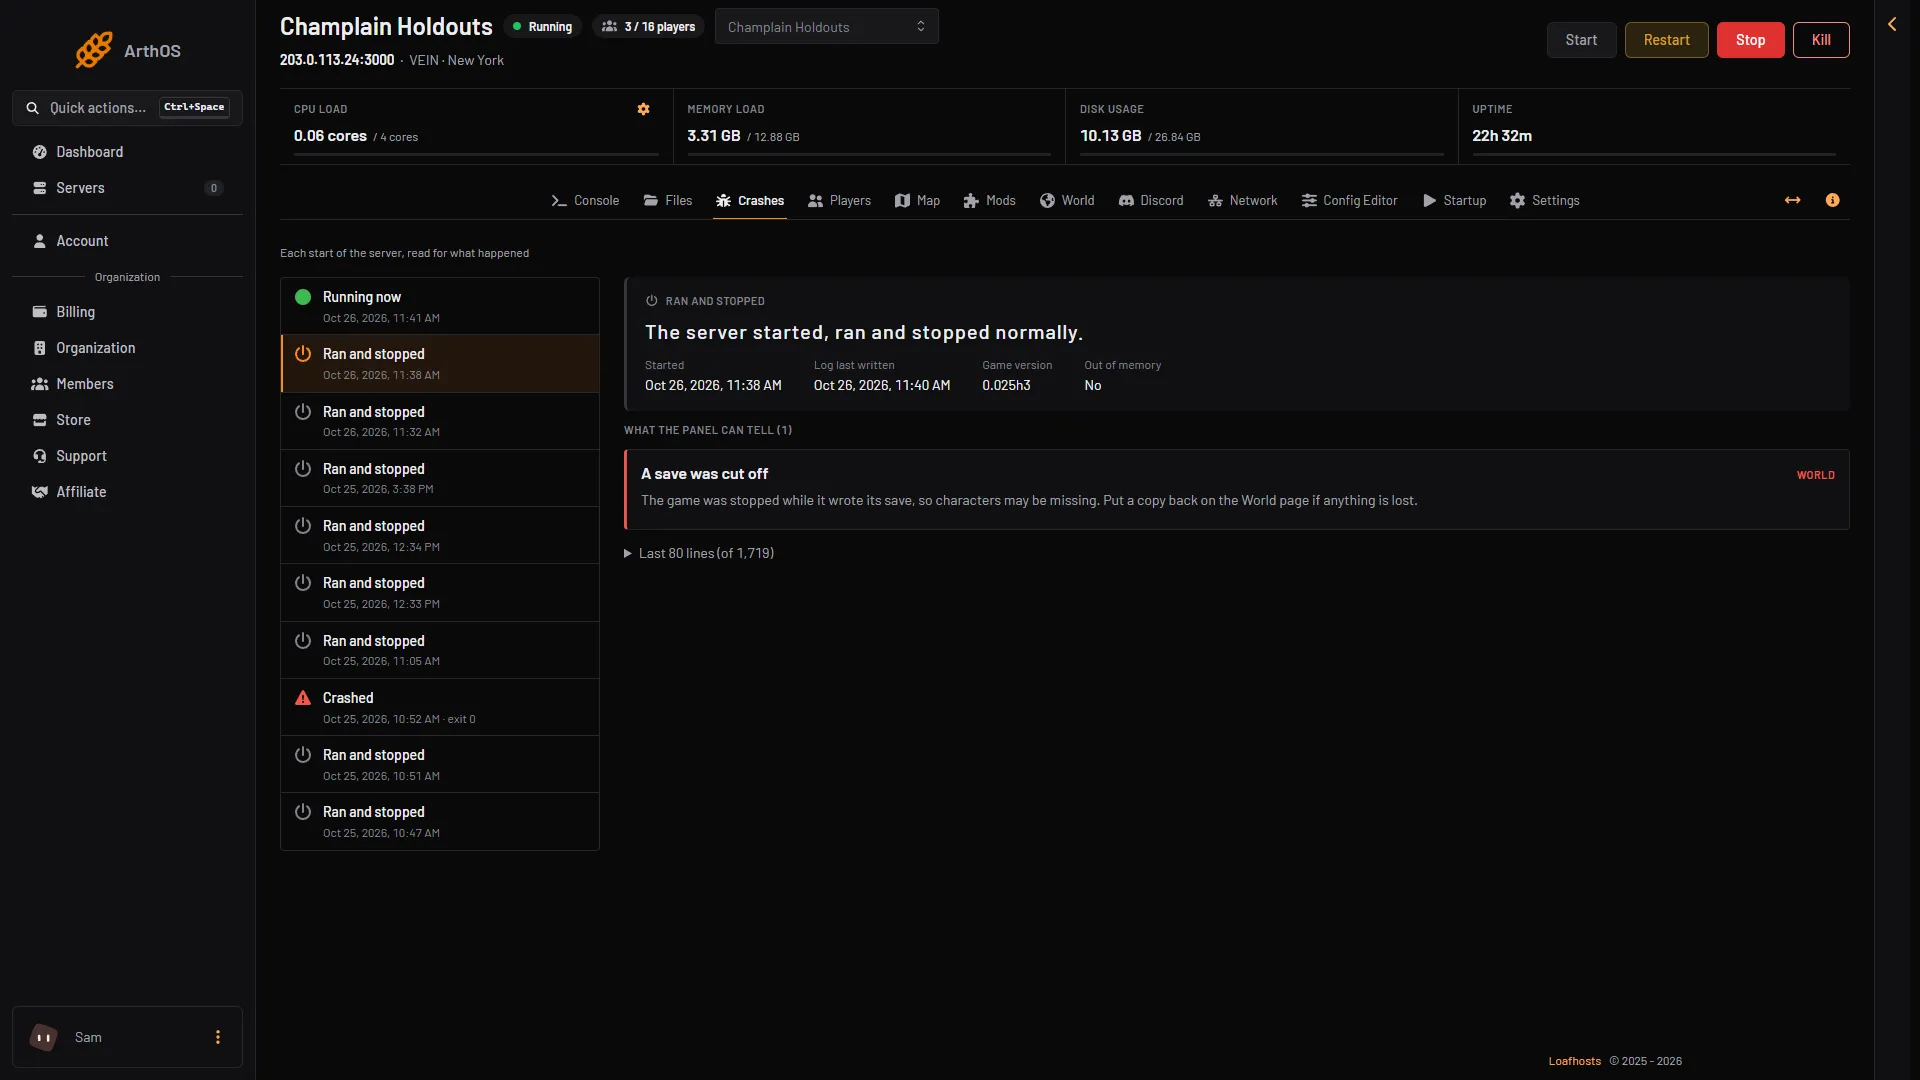Click the Quick actions search field

tap(127, 108)
